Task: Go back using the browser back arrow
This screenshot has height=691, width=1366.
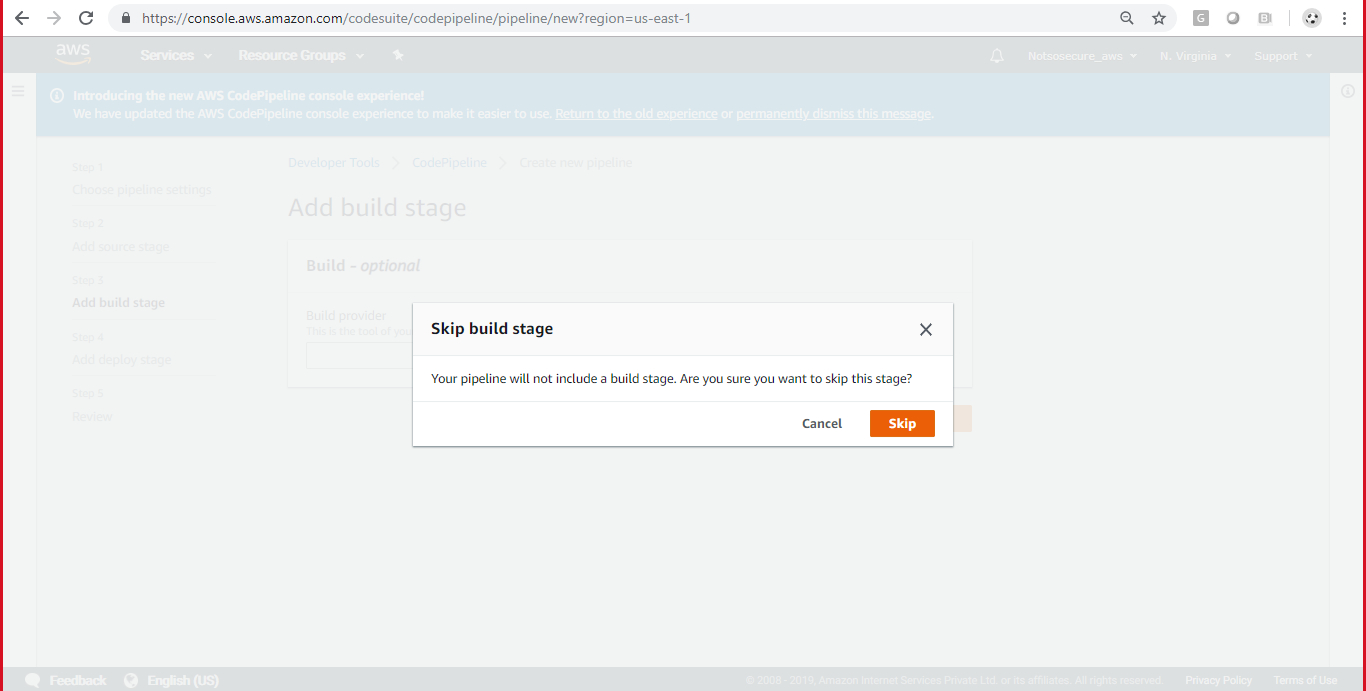Action: point(22,18)
